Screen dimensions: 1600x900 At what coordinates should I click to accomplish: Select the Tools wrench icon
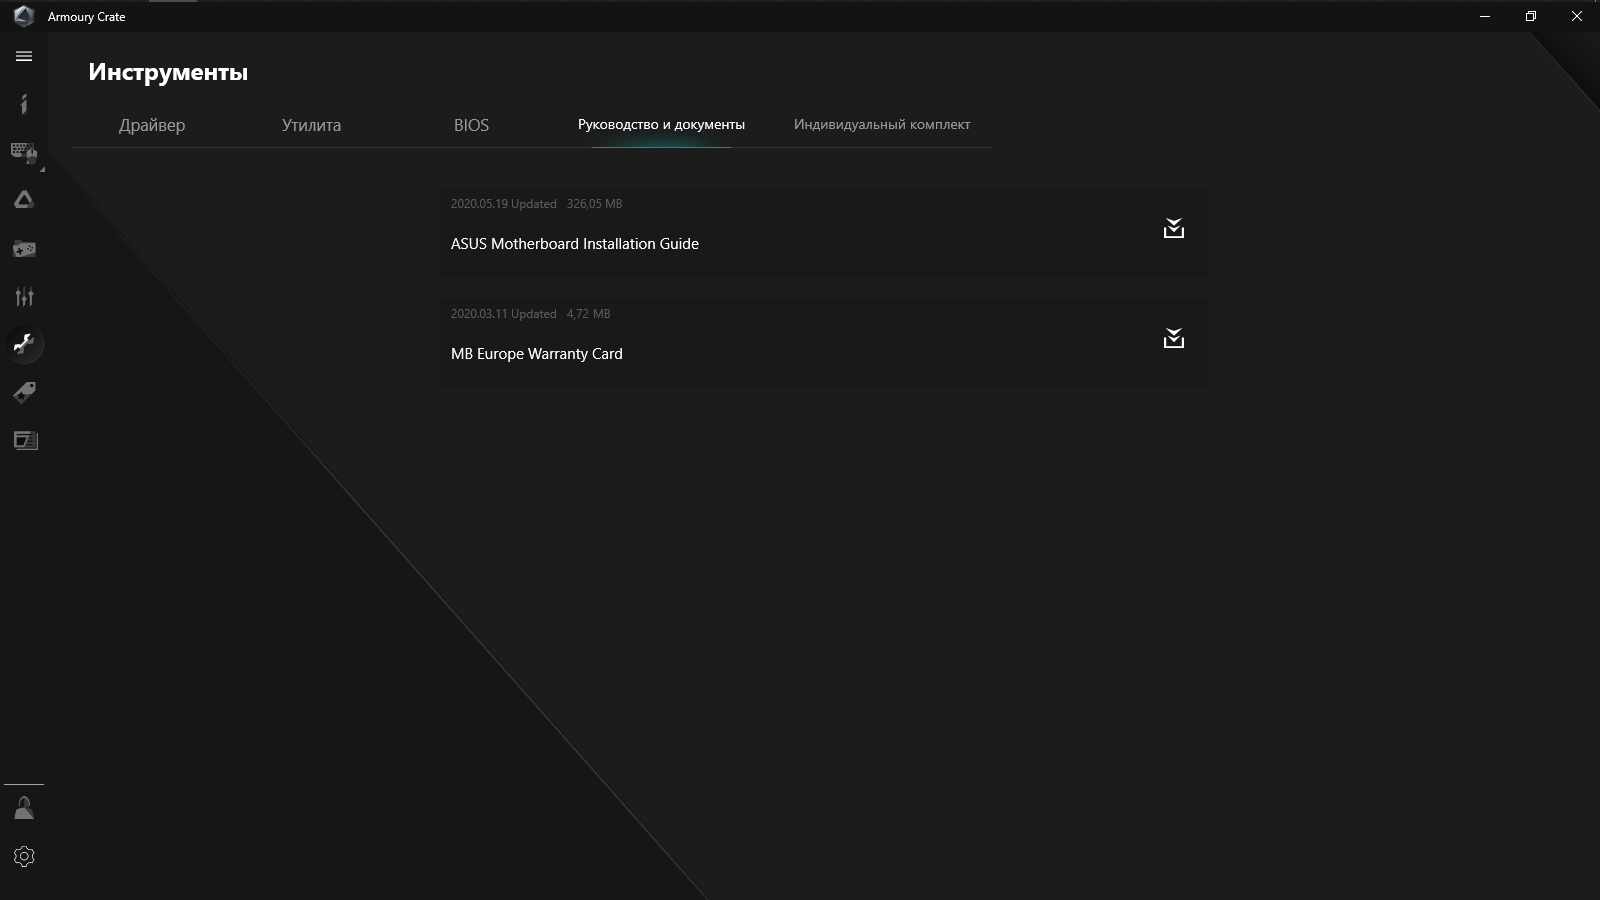(24, 344)
